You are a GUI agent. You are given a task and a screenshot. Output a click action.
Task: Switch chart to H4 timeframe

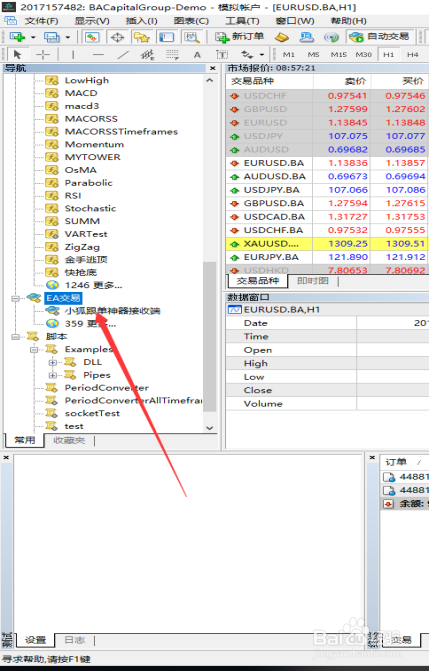tap(412, 54)
